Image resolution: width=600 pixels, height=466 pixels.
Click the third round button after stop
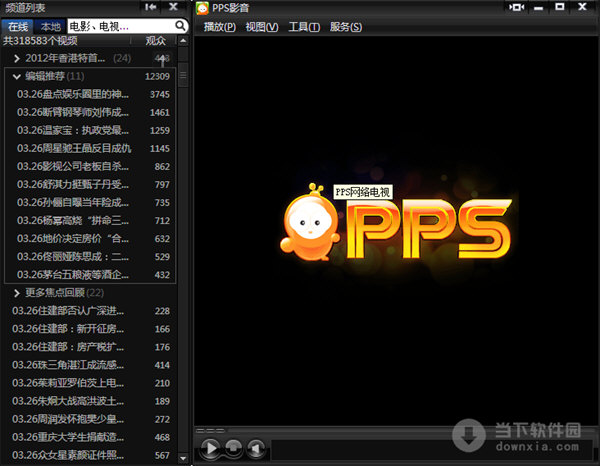(x=256, y=448)
